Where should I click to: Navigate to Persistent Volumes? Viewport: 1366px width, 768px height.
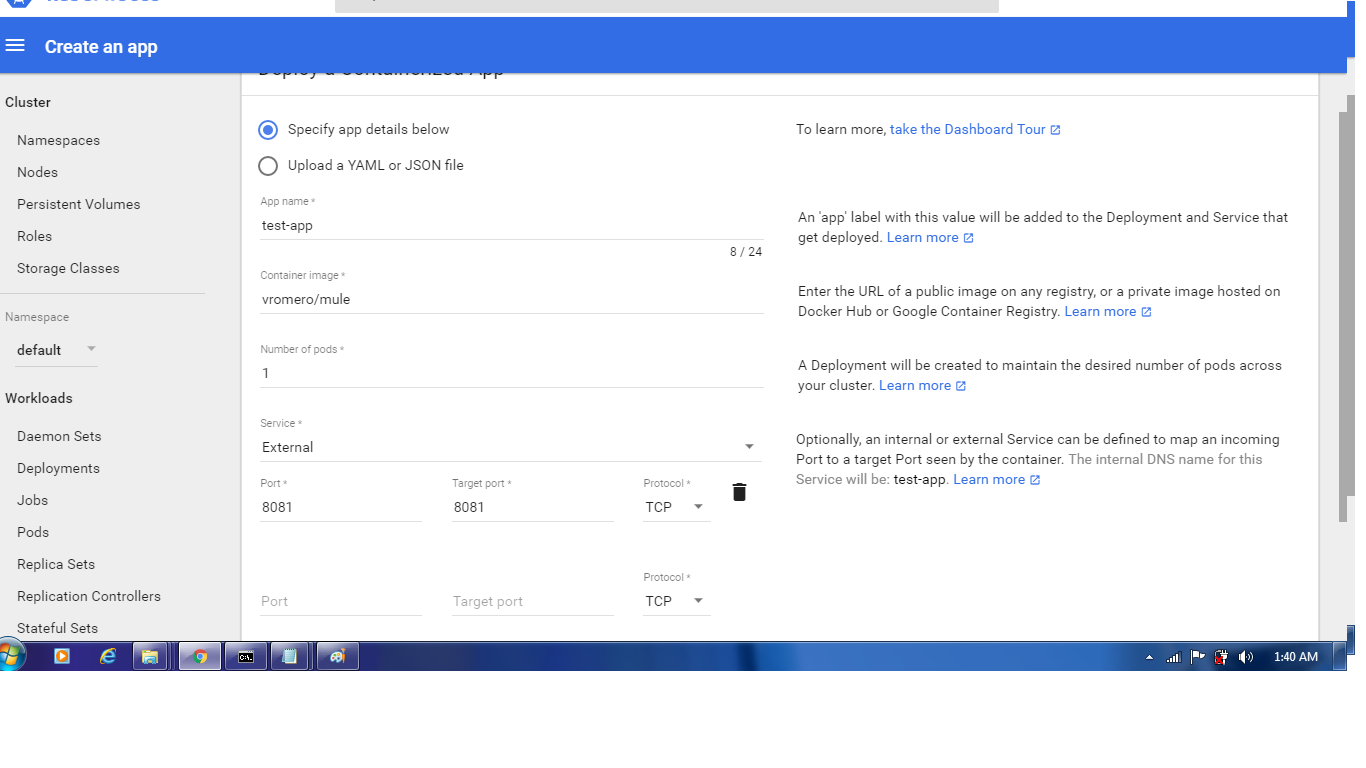[x=78, y=204]
